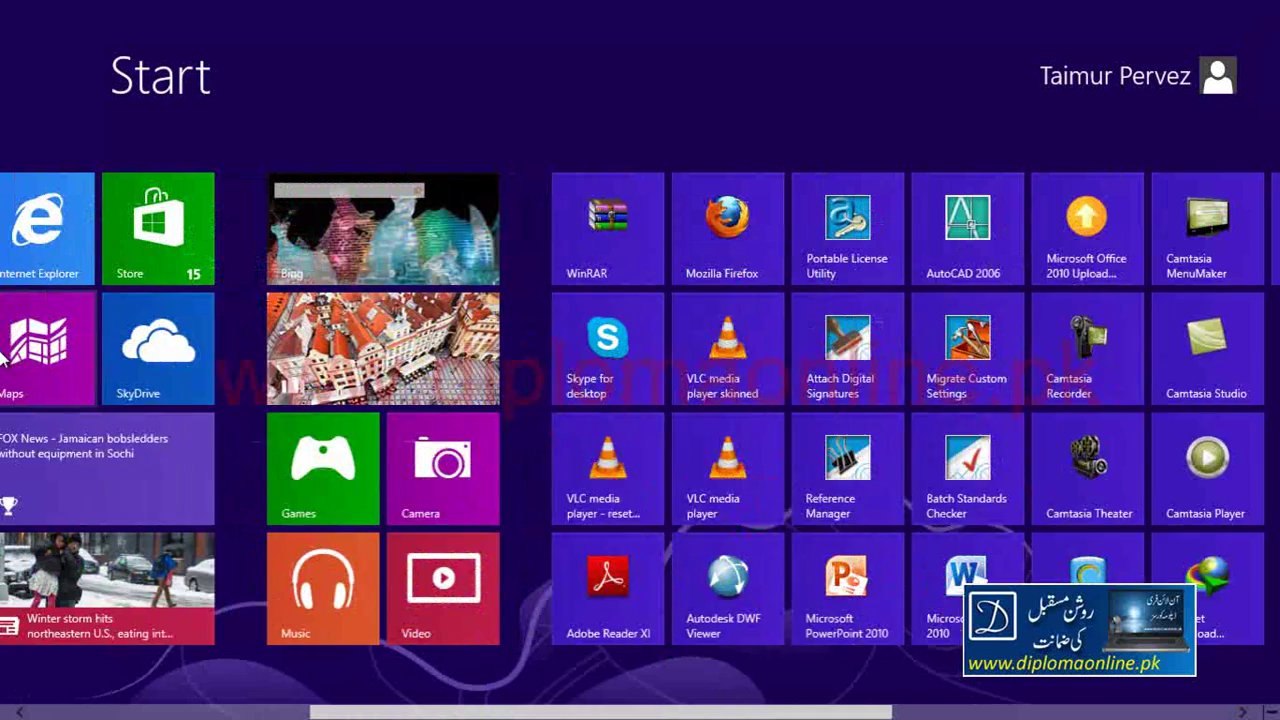1280x720 pixels.
Task: Open Reference Manager tile
Action: tap(848, 469)
